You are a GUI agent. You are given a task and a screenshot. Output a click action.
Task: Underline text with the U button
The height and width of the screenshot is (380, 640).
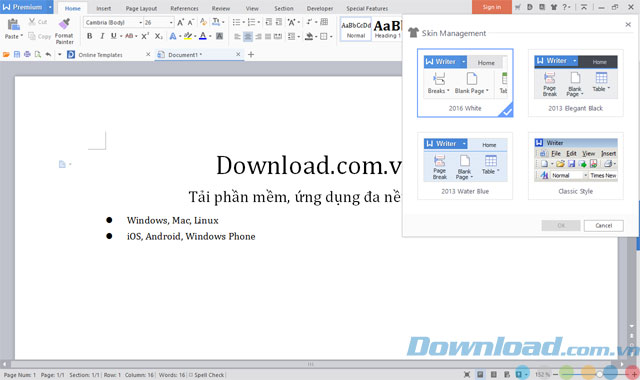point(113,36)
